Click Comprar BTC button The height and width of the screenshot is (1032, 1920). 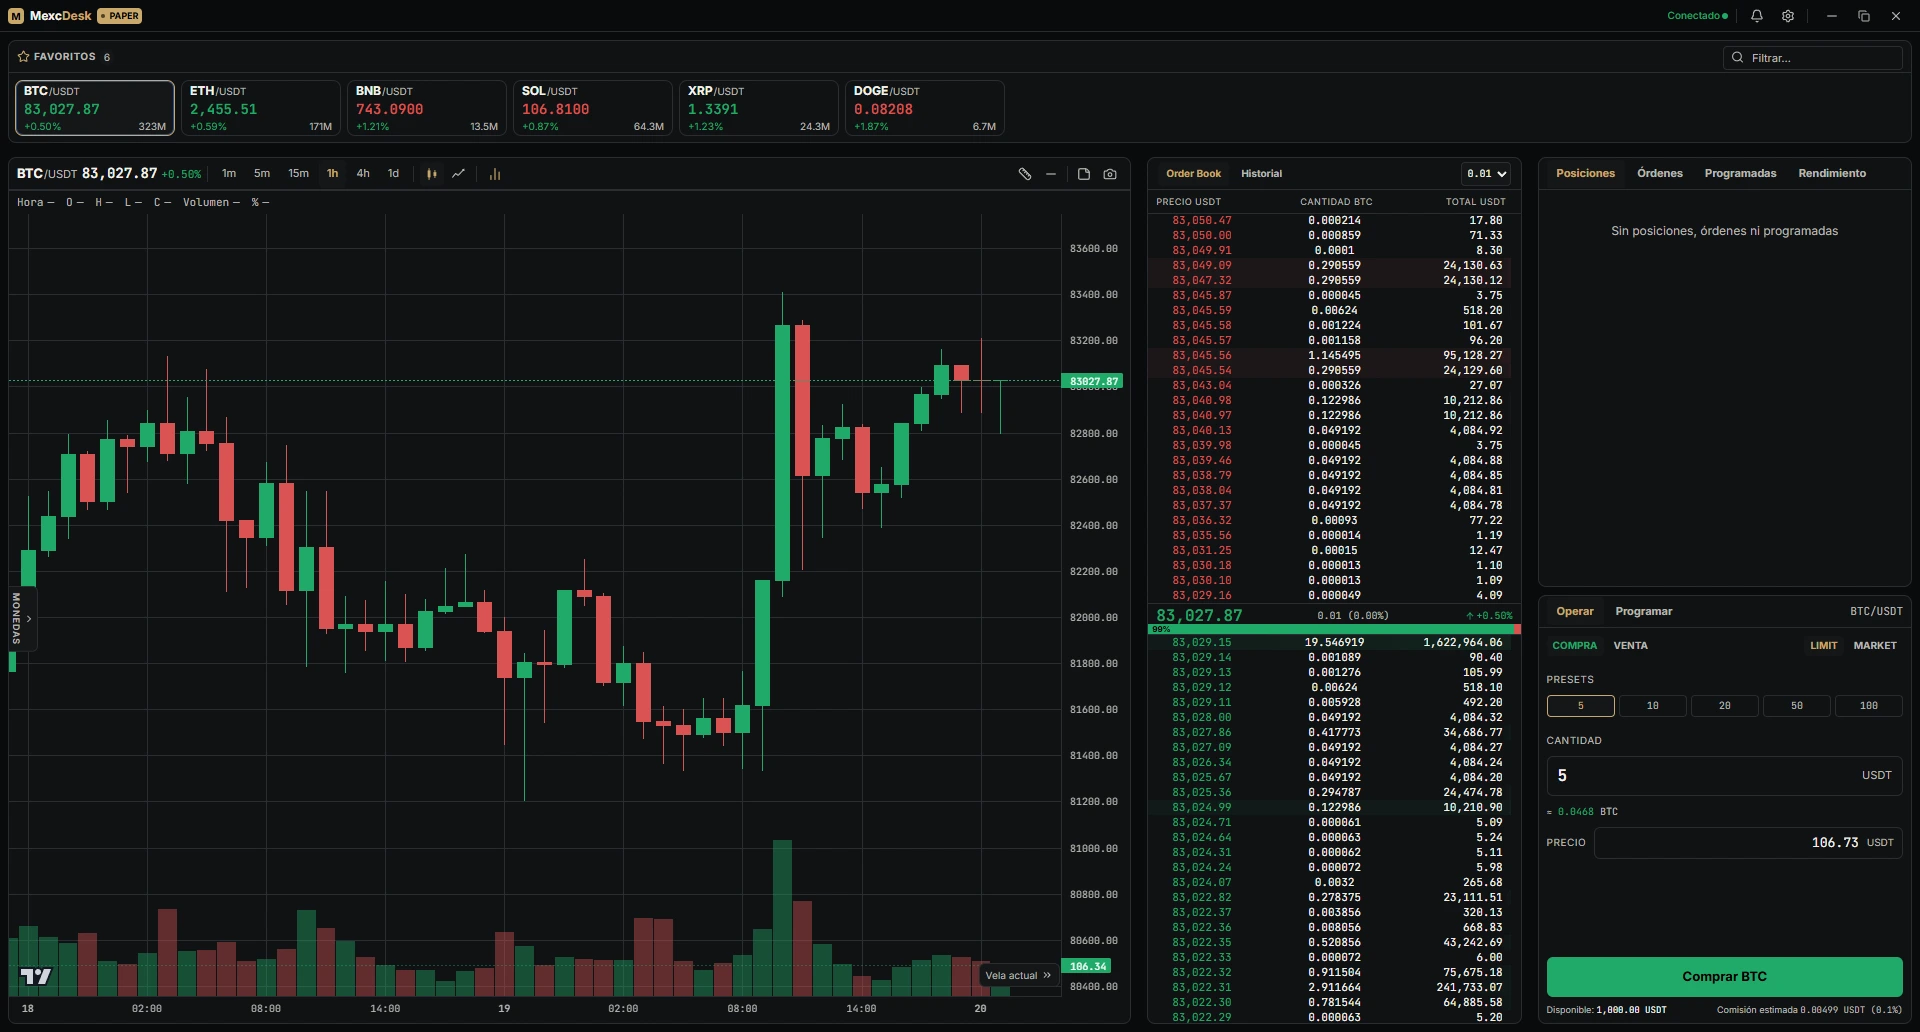click(x=1724, y=977)
